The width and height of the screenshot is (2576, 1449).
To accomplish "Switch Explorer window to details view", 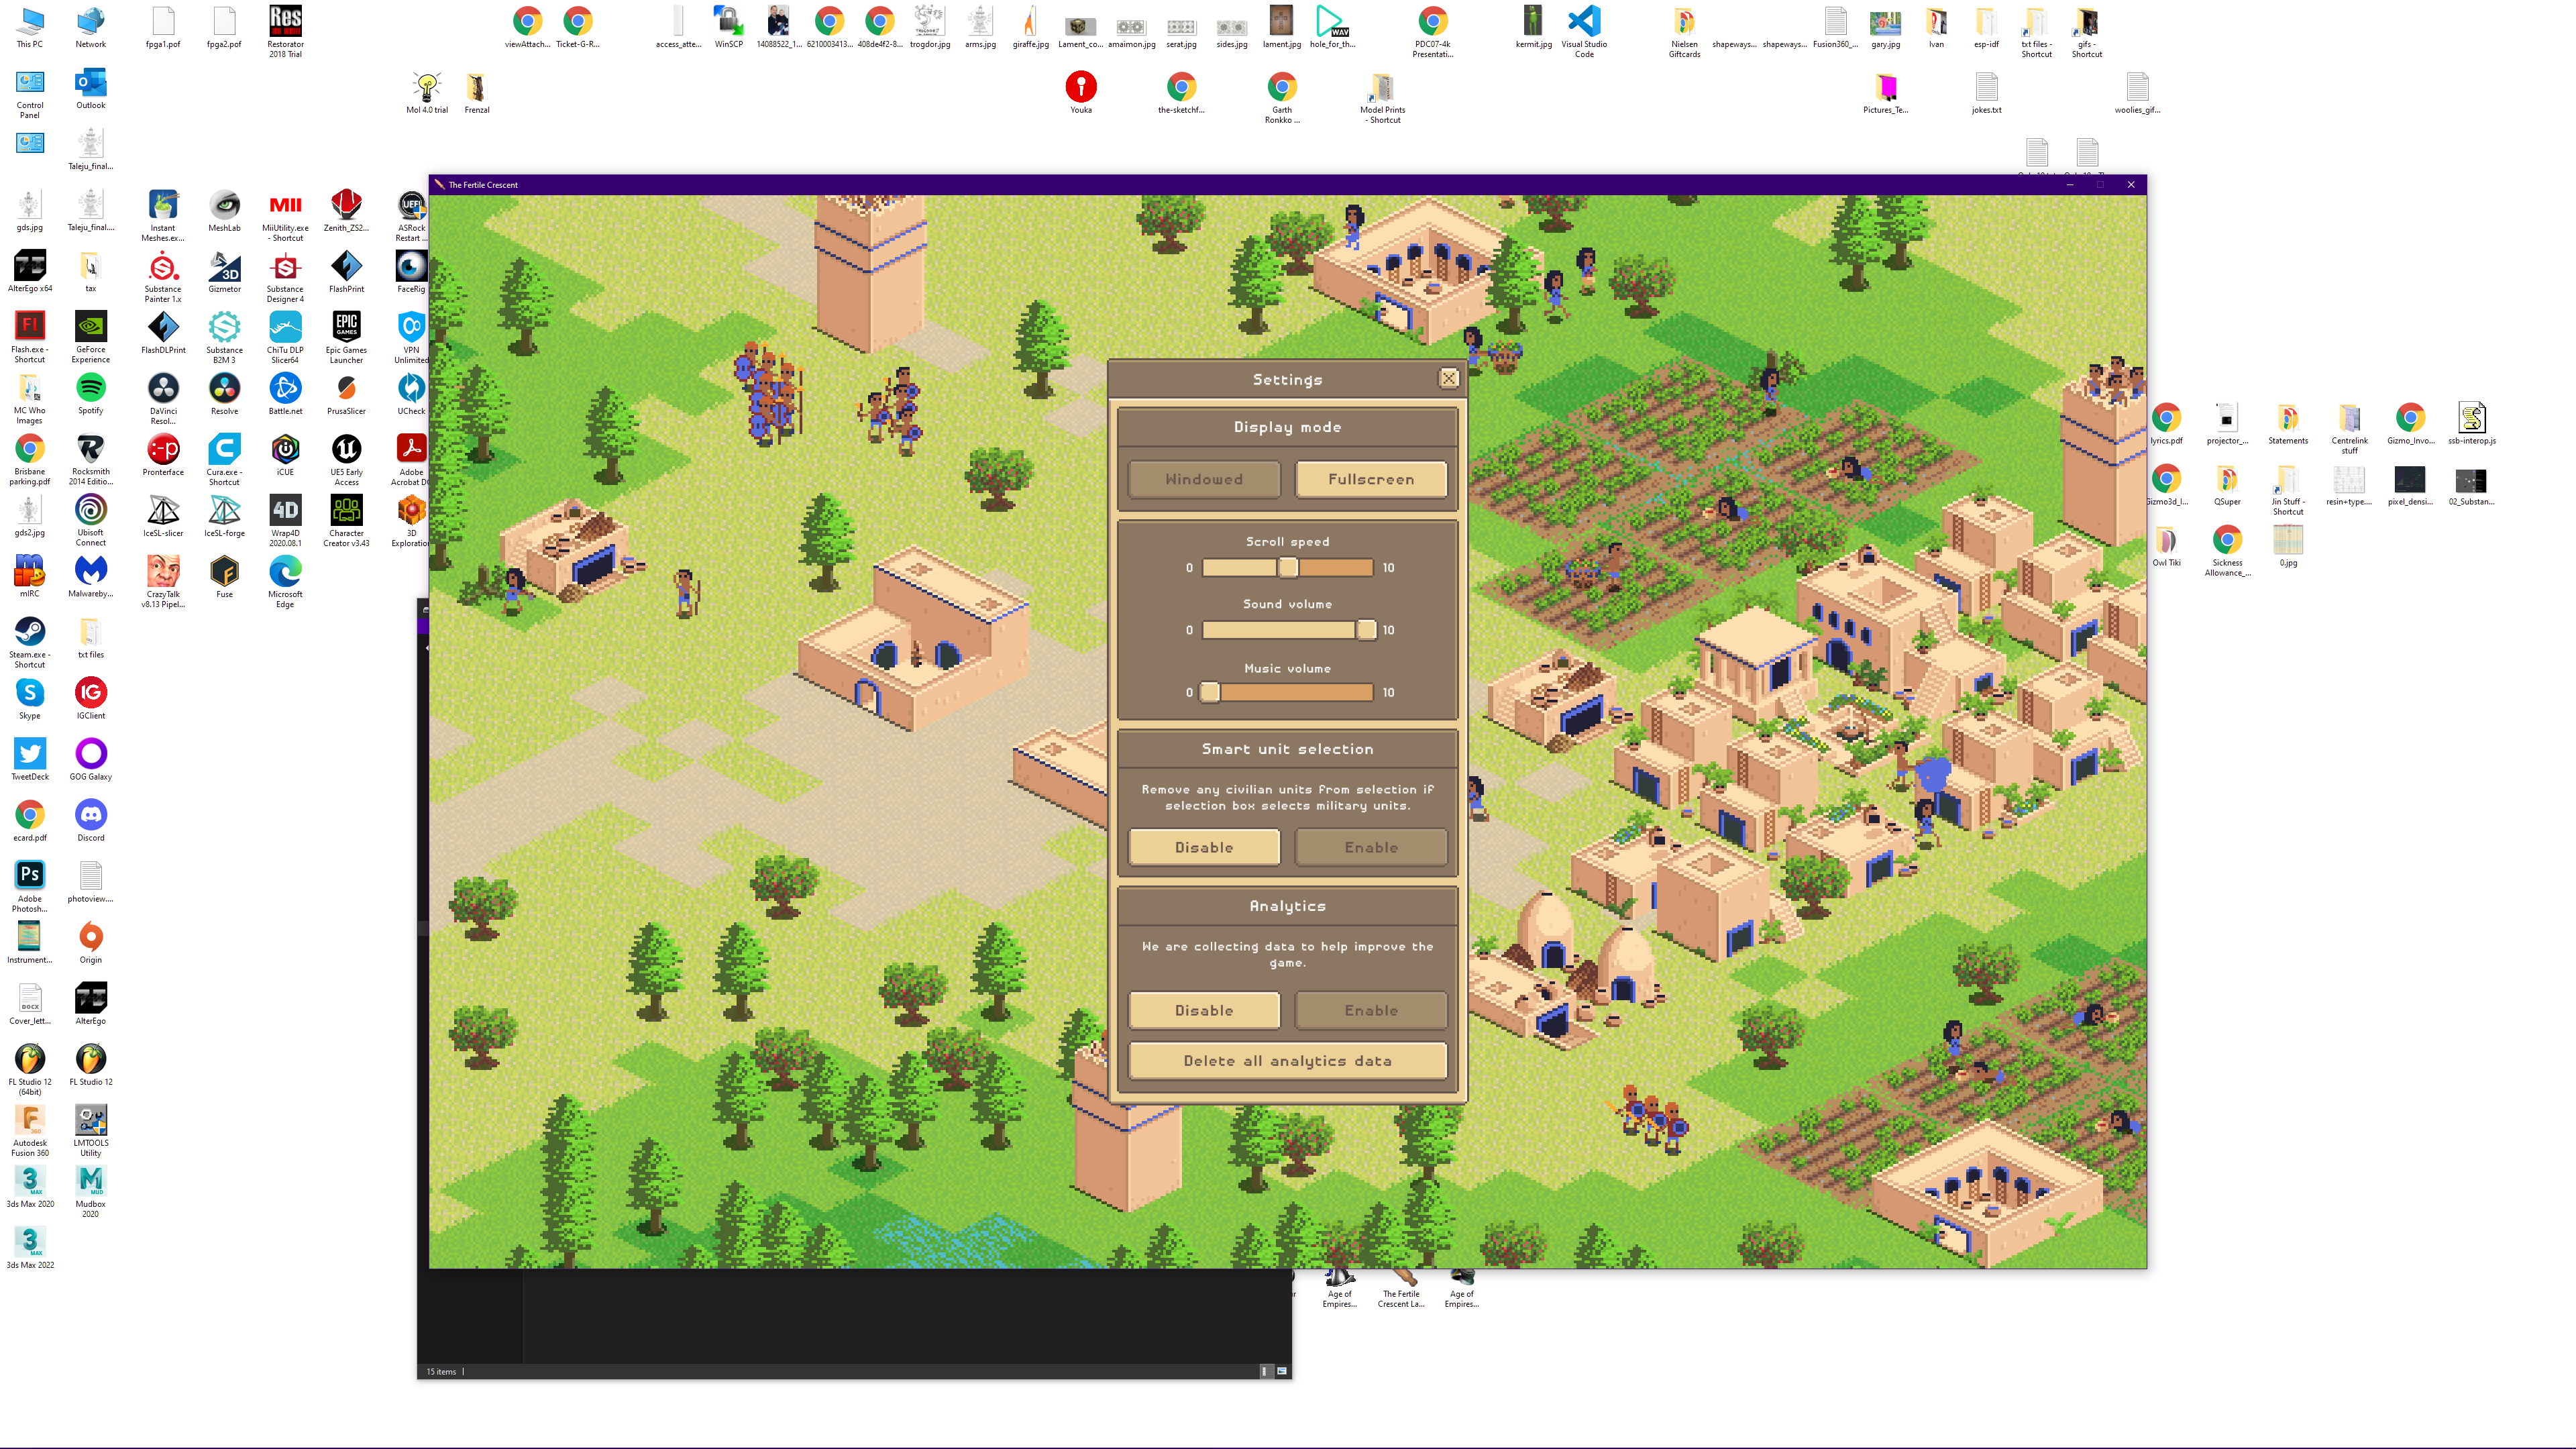I will coord(1265,1371).
